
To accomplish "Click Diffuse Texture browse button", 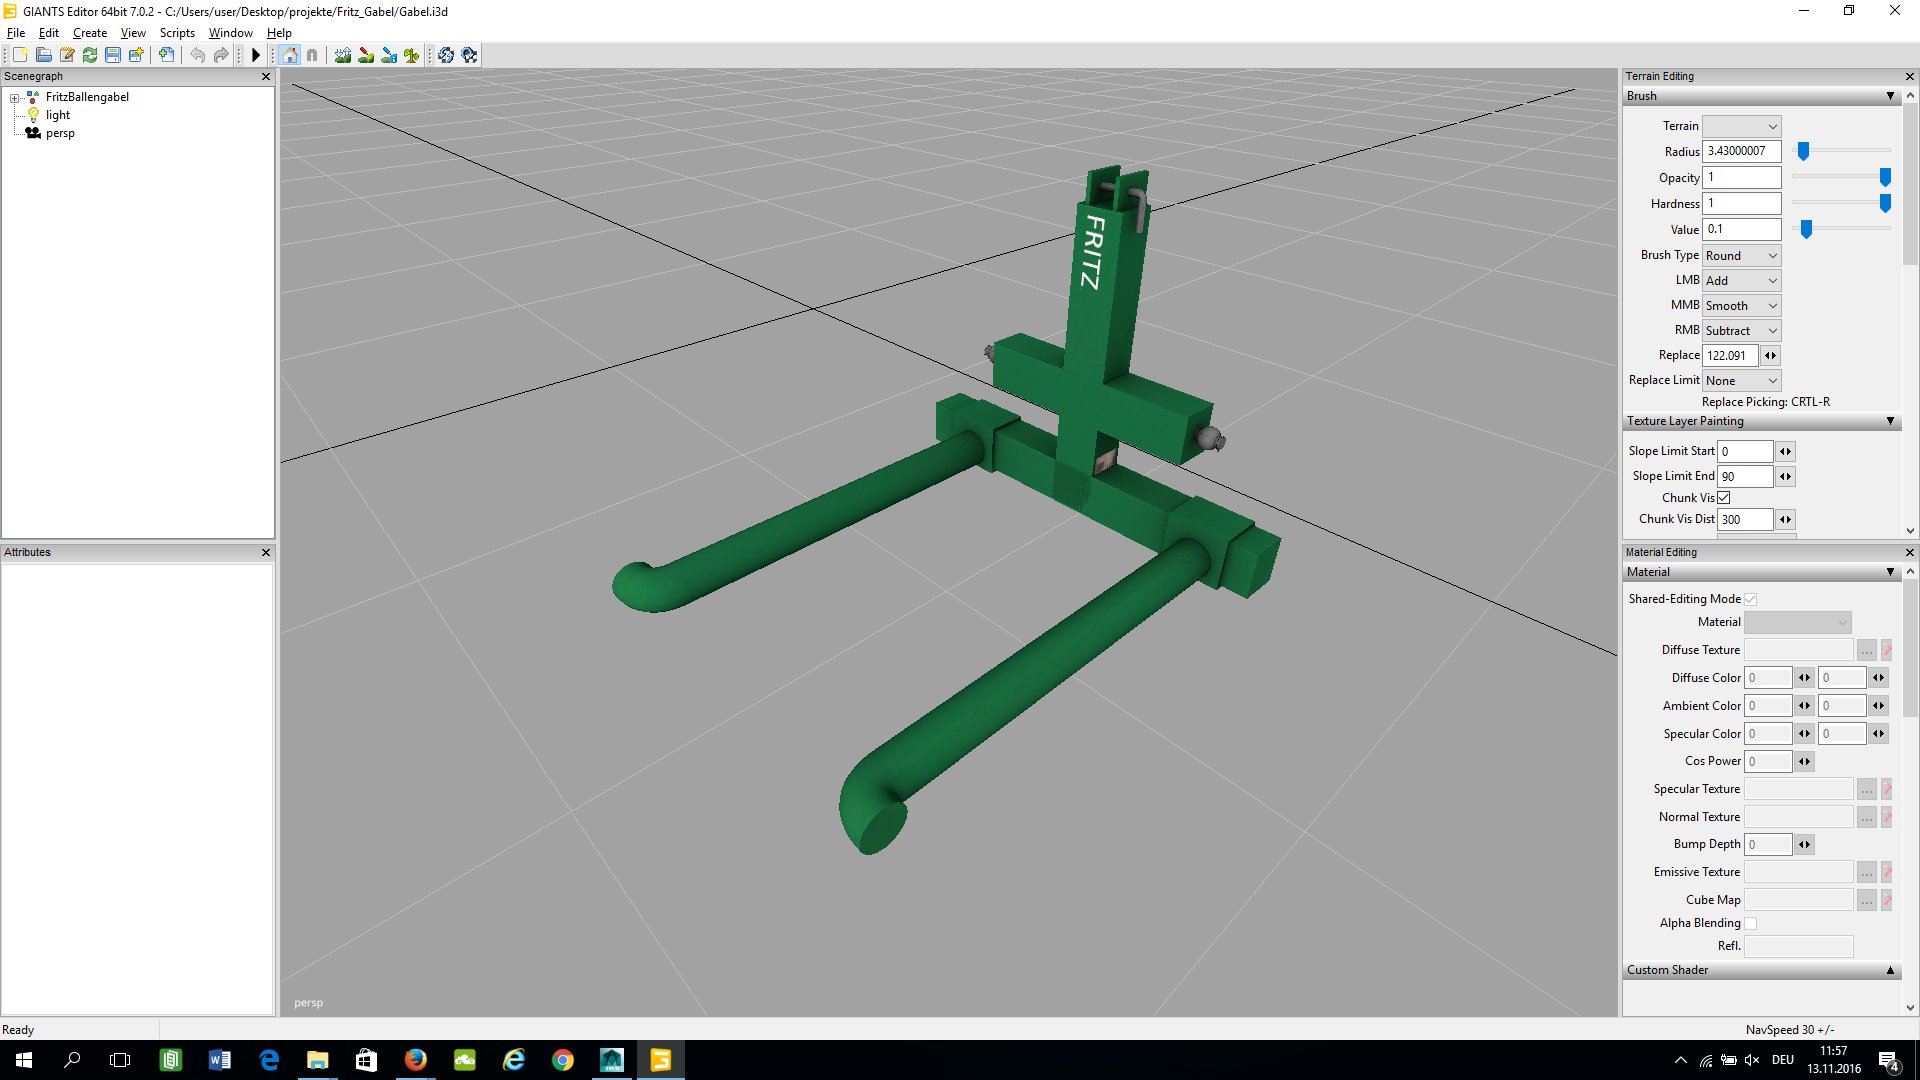I will tap(1866, 650).
